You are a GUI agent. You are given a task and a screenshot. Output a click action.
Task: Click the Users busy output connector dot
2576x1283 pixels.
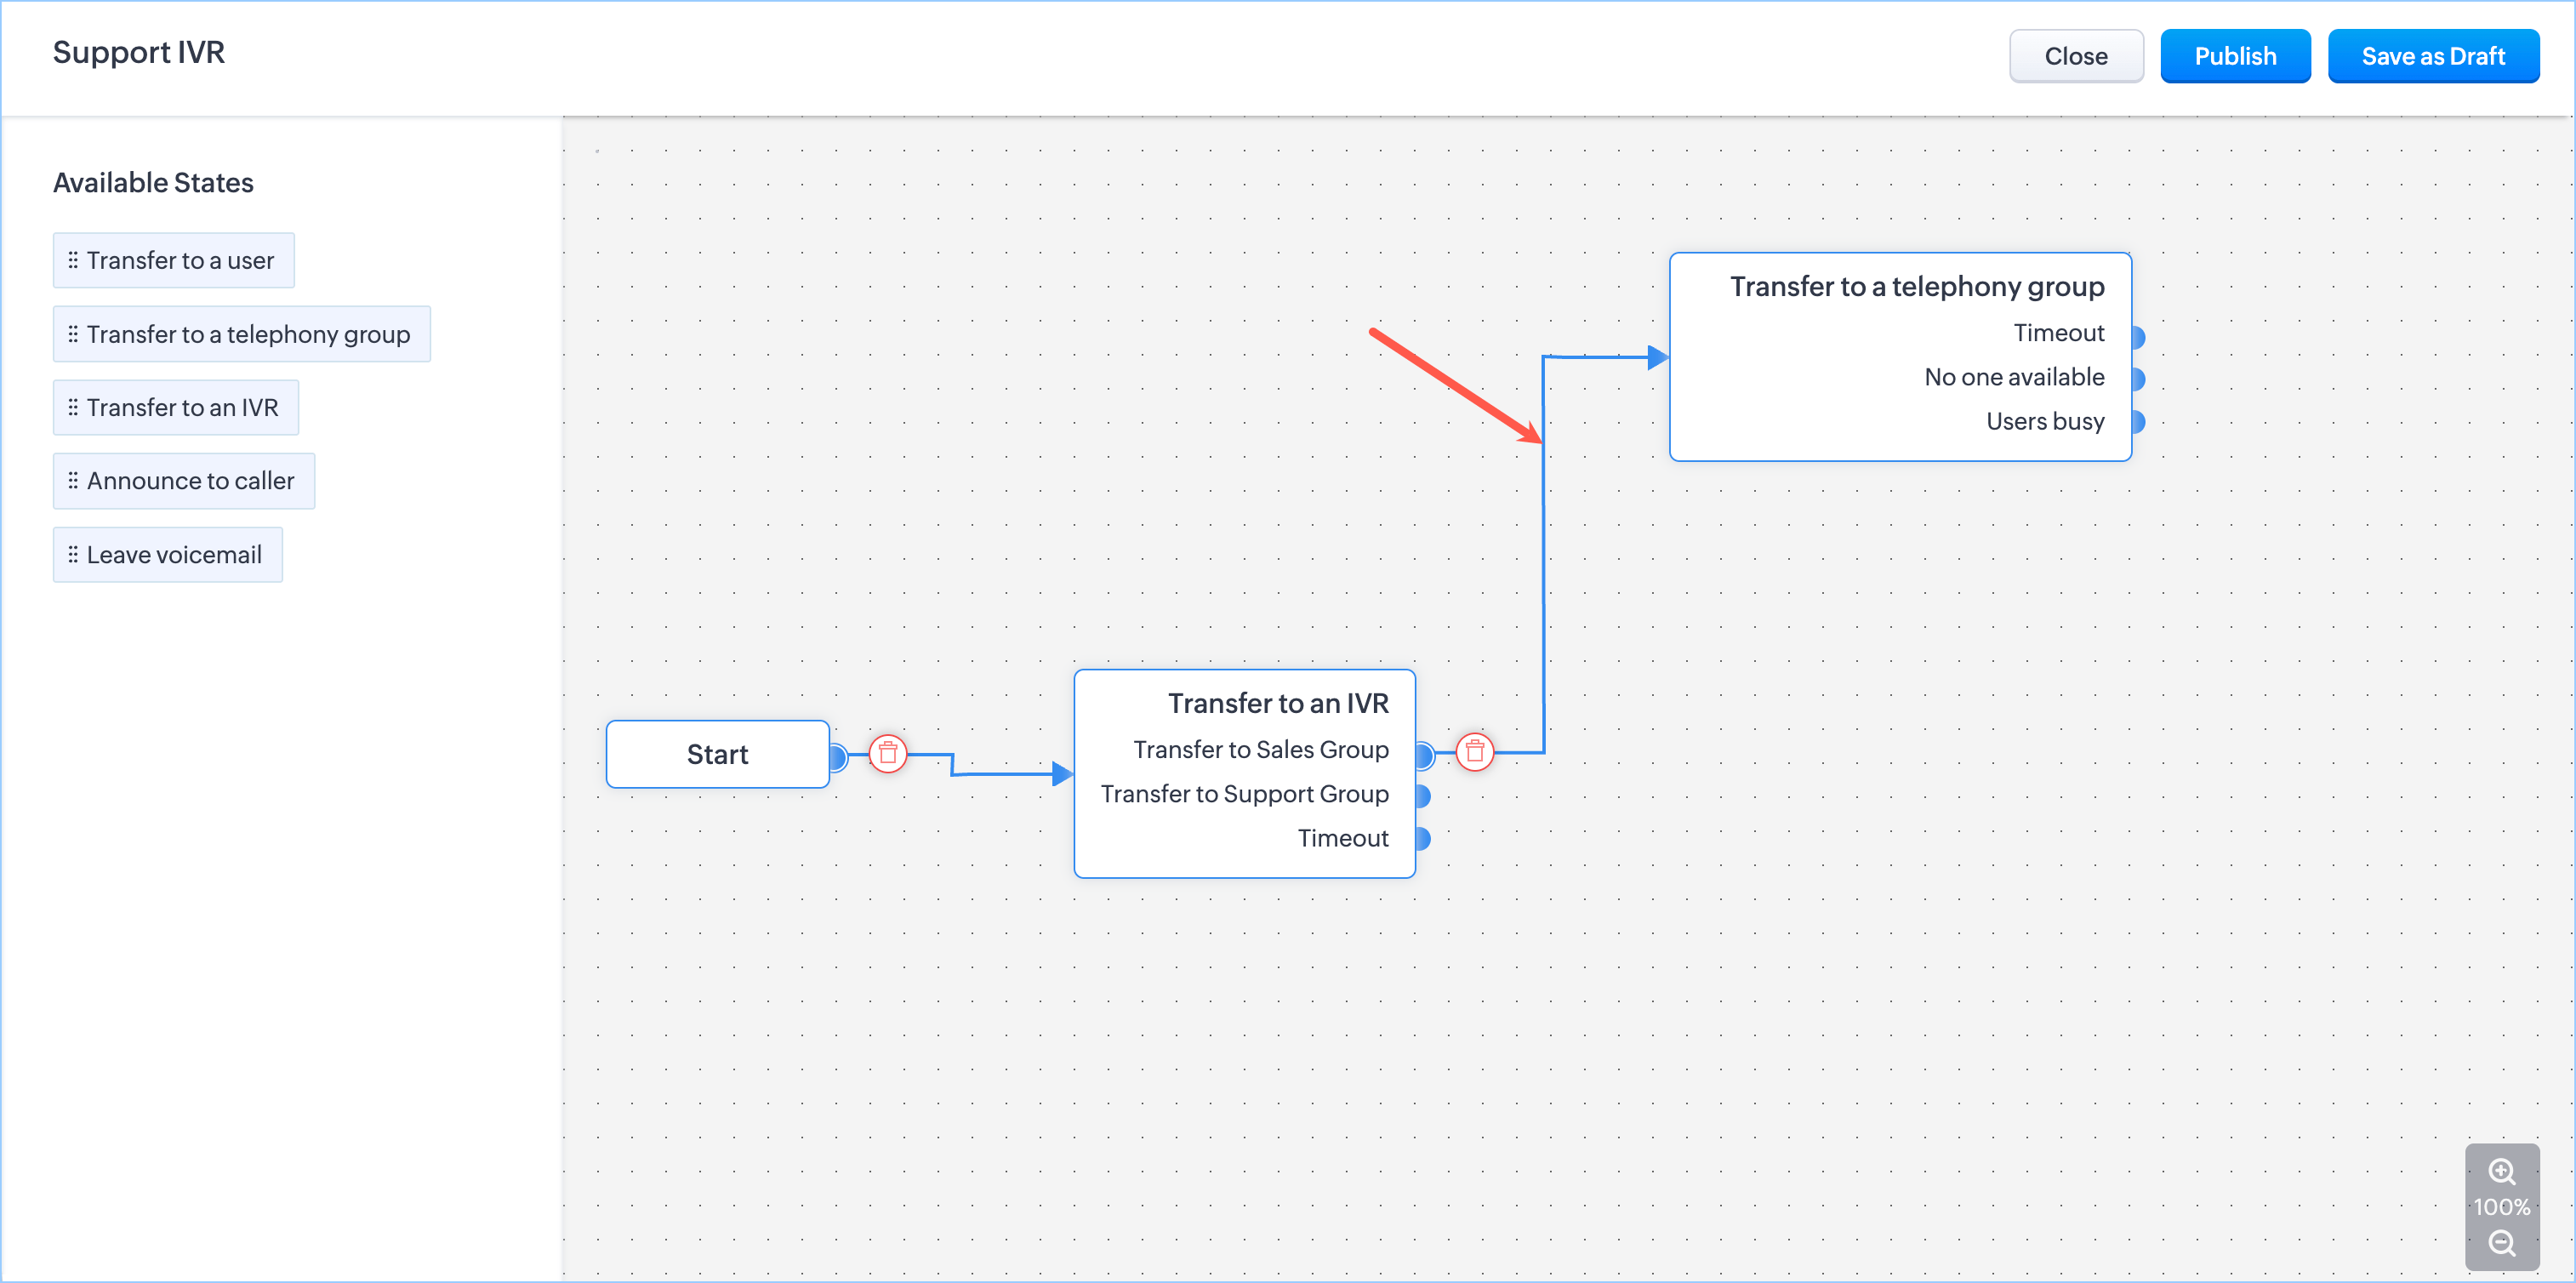[x=2137, y=422]
